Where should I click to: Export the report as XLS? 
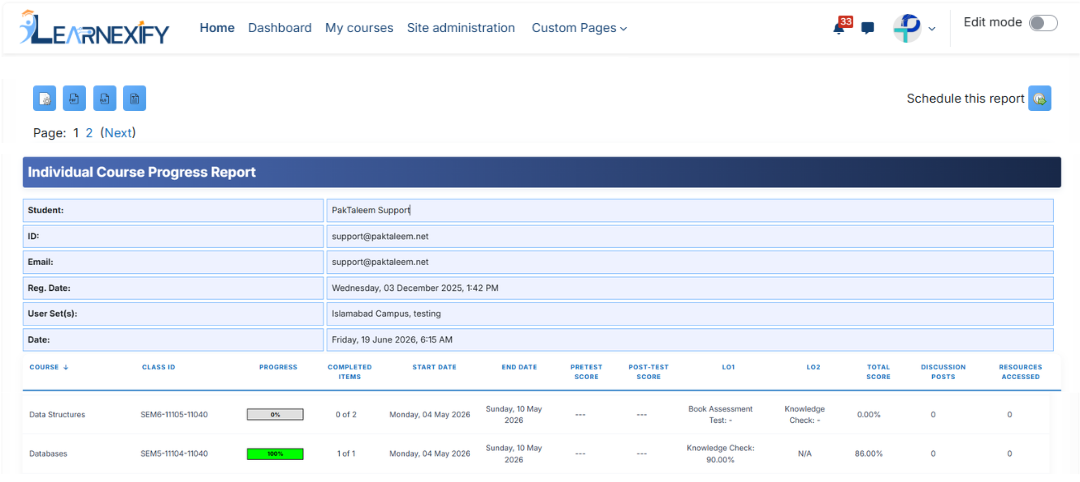click(105, 98)
